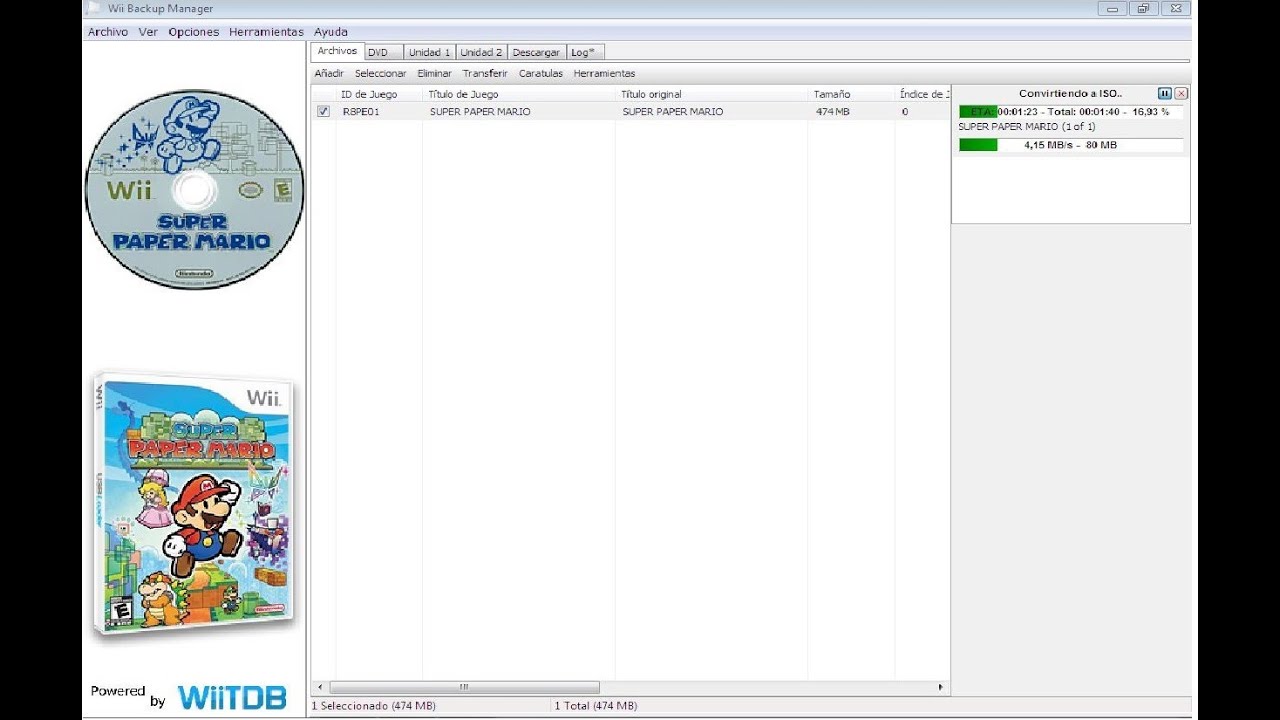The height and width of the screenshot is (720, 1280).
Task: Switch to the Unidad 1 tab
Action: (429, 52)
